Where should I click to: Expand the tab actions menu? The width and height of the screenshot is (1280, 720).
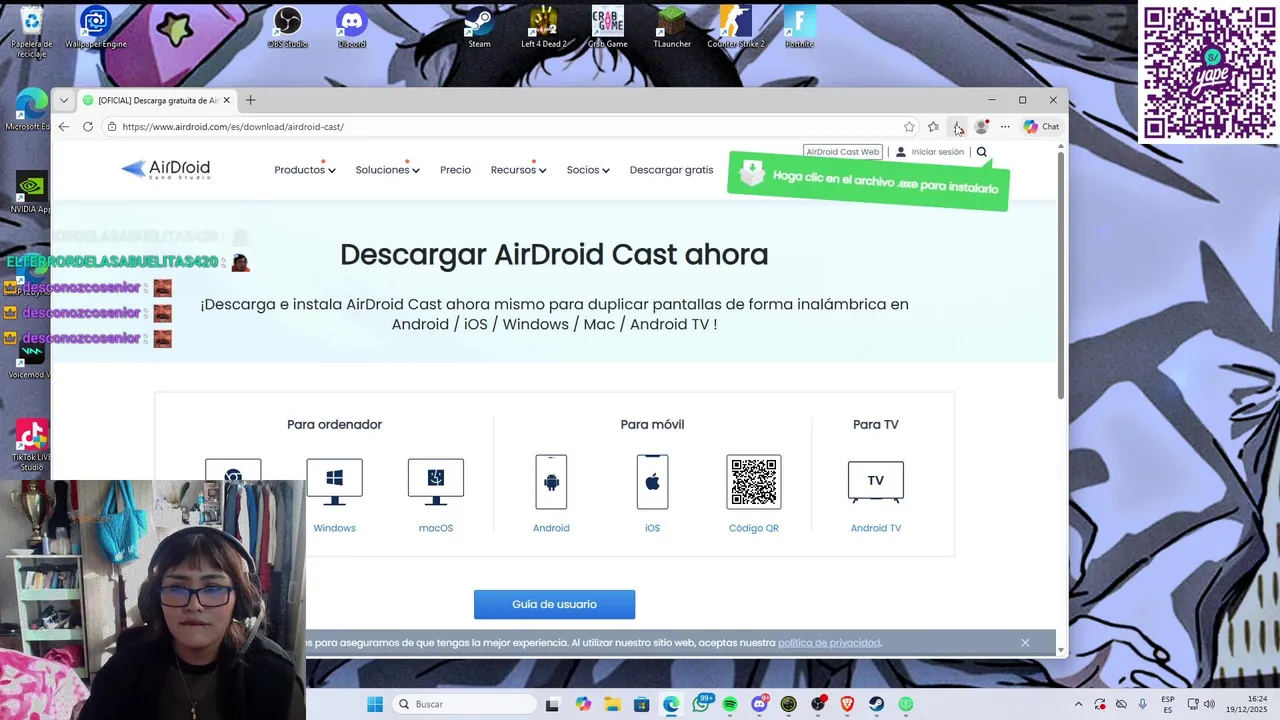(x=64, y=100)
